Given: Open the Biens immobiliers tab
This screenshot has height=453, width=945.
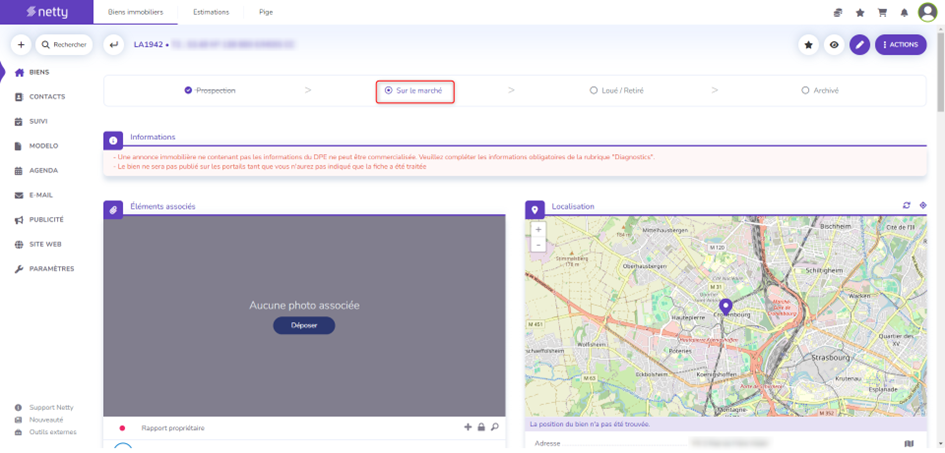Looking at the screenshot, I should (x=136, y=12).
